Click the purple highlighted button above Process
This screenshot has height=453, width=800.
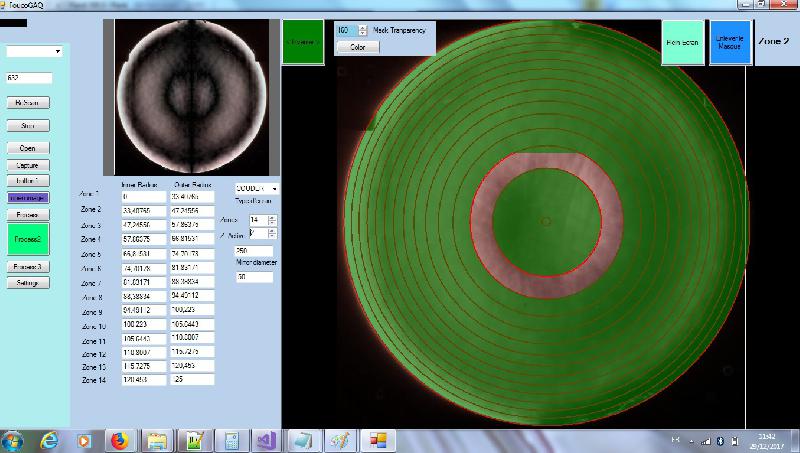click(28, 197)
